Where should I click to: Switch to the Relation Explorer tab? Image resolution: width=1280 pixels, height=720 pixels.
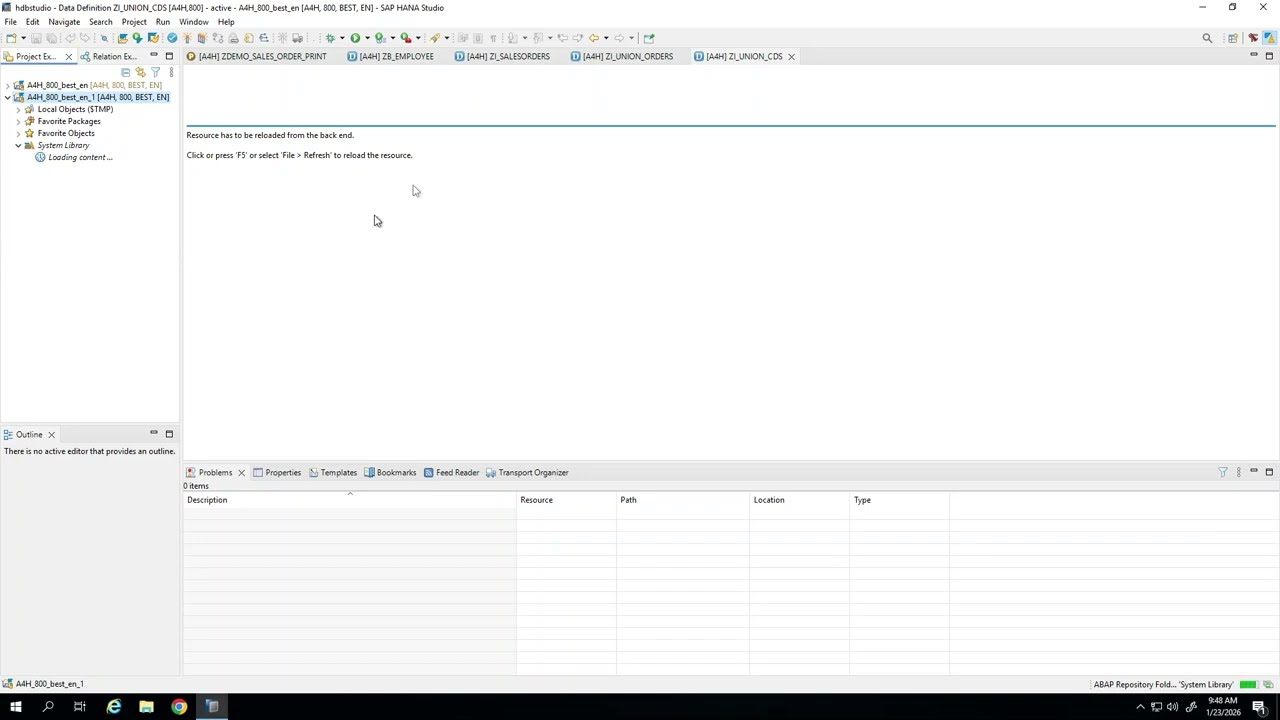(108, 57)
